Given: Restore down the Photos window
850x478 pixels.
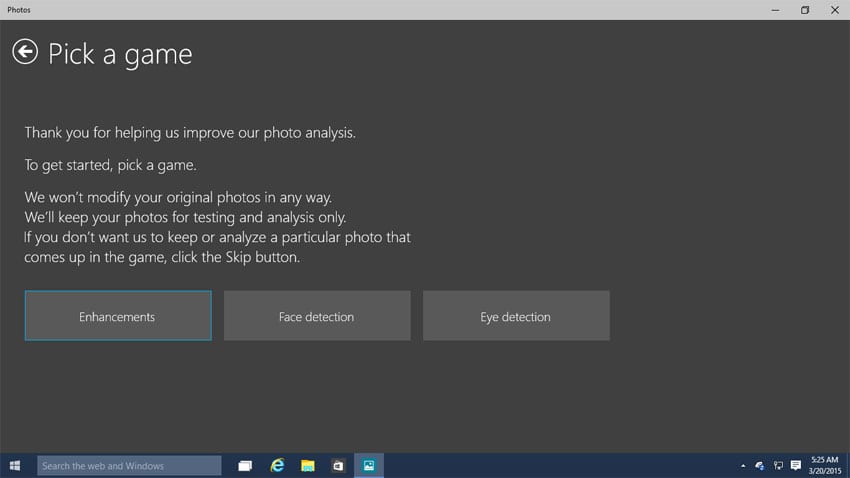Looking at the screenshot, I should pos(805,10).
